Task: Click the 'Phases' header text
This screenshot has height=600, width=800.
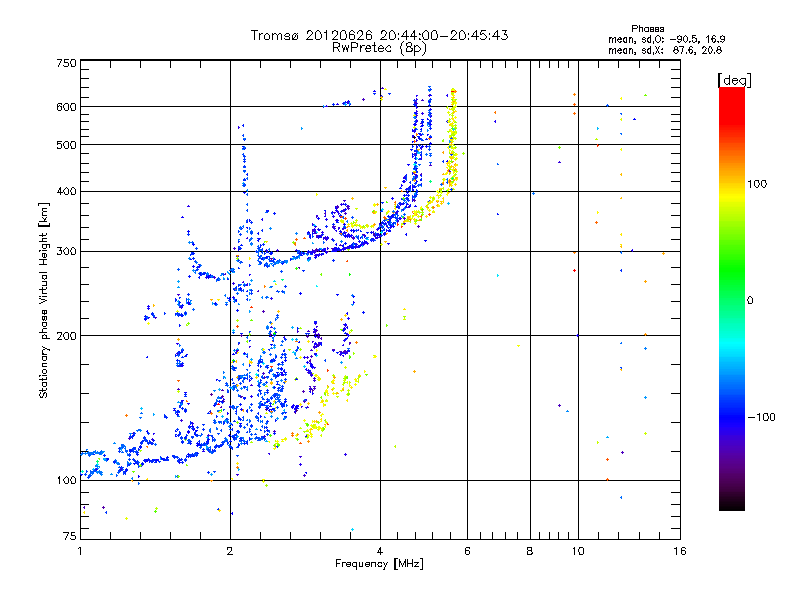Action: 647,29
